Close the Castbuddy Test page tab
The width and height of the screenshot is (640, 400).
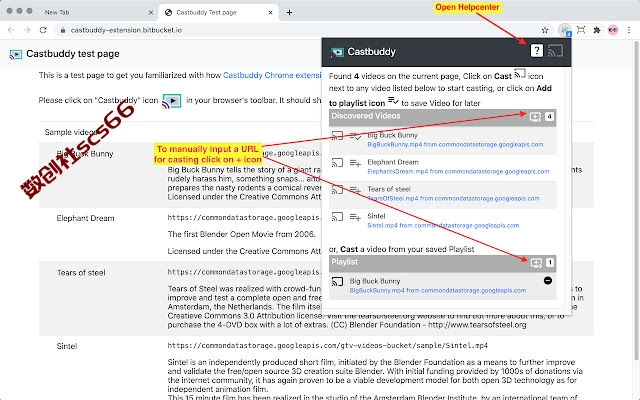click(x=270, y=12)
